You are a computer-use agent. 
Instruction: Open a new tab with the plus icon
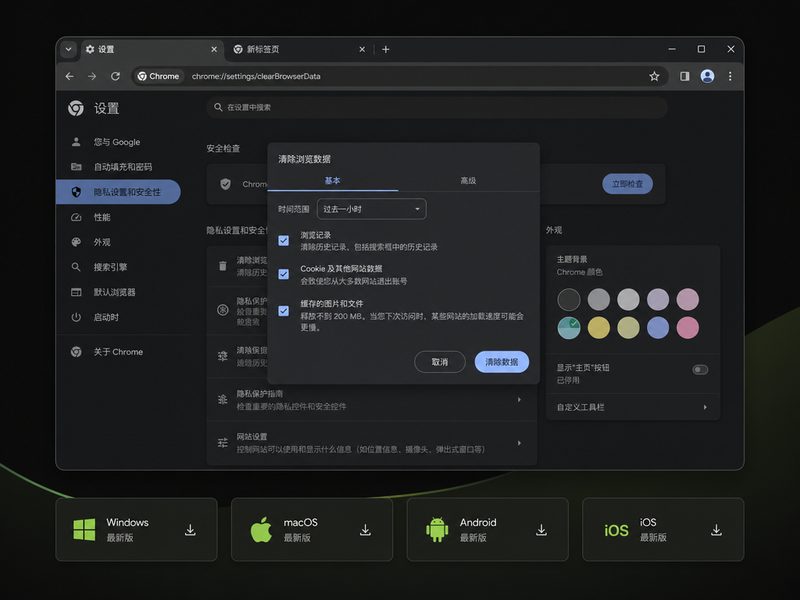coord(386,49)
